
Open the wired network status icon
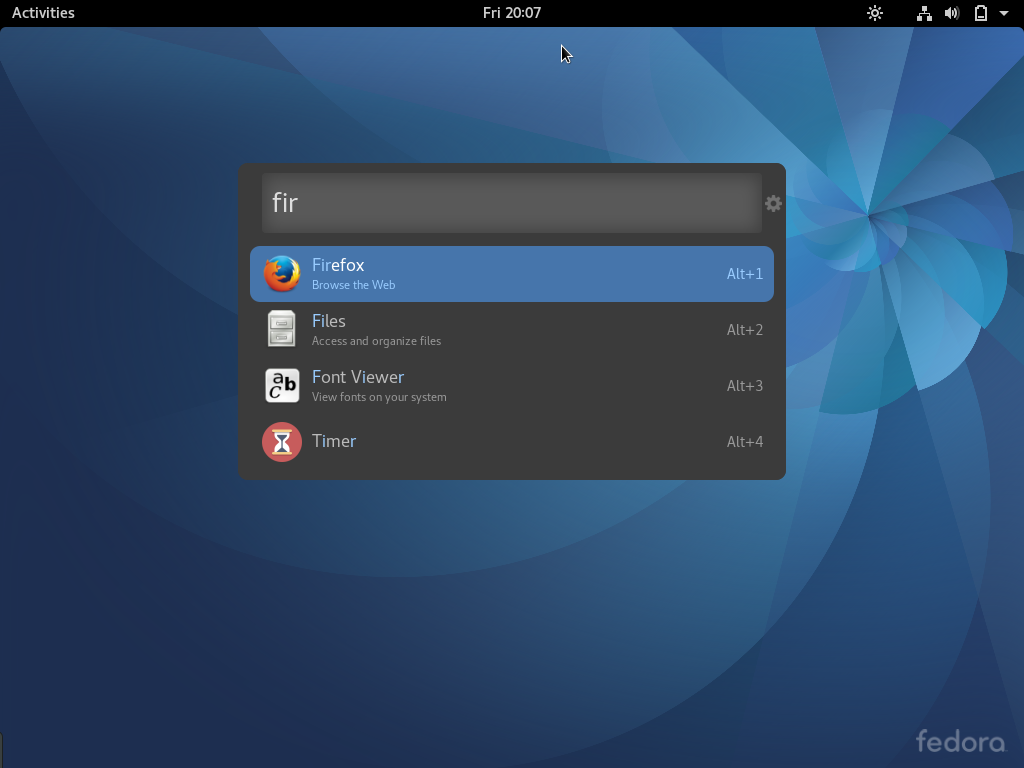coord(924,13)
